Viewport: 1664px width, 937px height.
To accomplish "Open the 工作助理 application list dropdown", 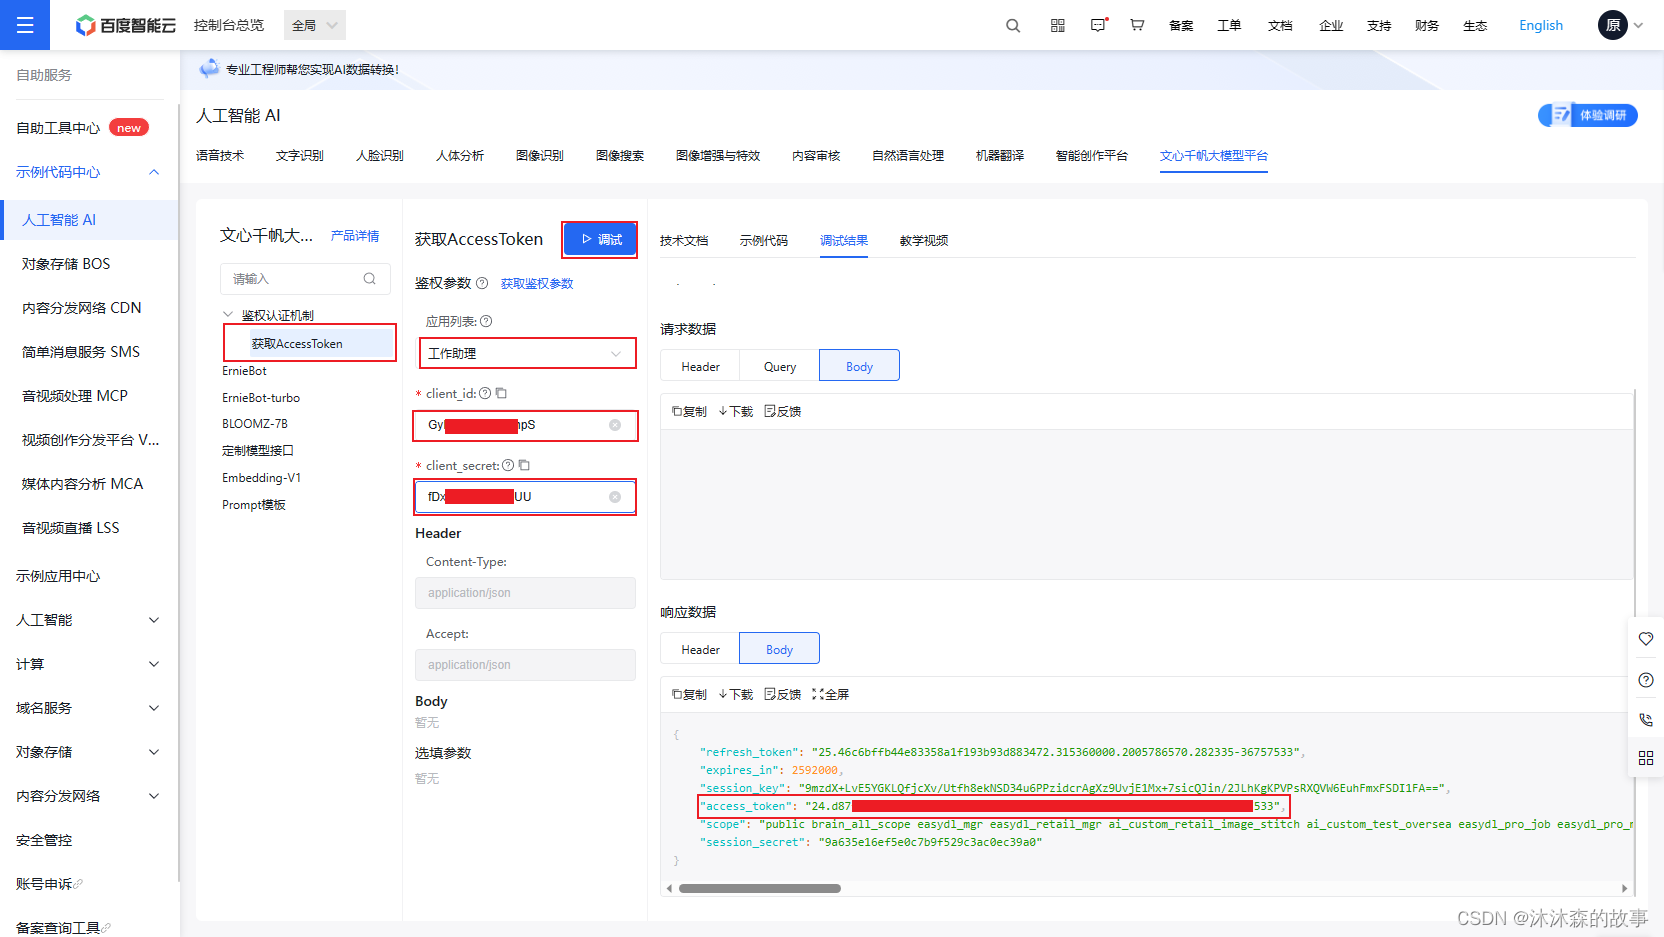I will point(526,353).
